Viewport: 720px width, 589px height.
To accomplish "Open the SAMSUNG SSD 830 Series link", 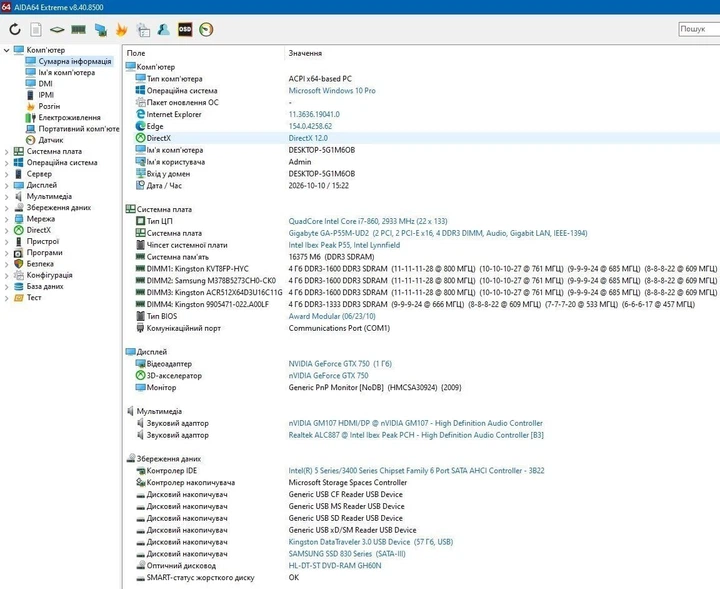I will click(x=347, y=554).
